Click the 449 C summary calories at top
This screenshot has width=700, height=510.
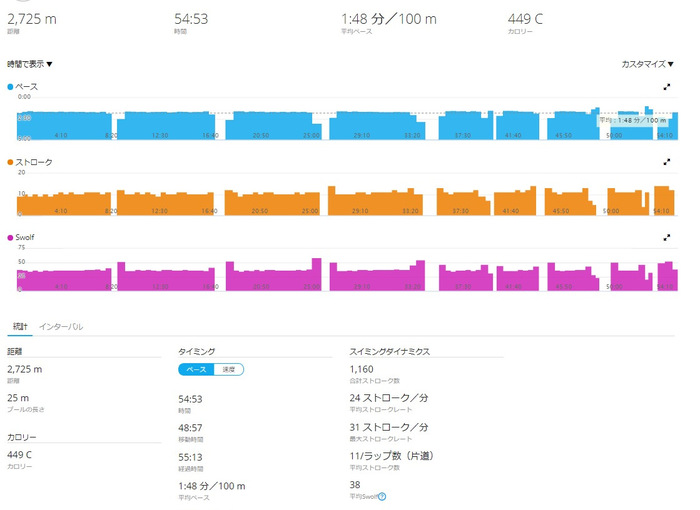coord(525,19)
